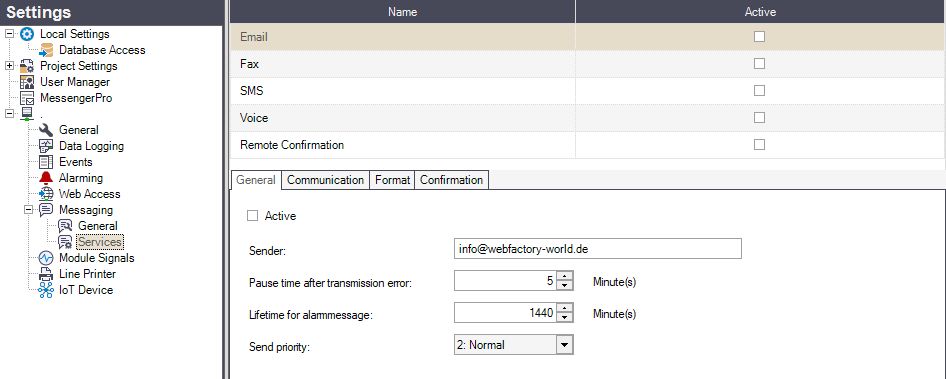Enable the Fax service Active checkbox
This screenshot has height=379, width=946.
[760, 63]
